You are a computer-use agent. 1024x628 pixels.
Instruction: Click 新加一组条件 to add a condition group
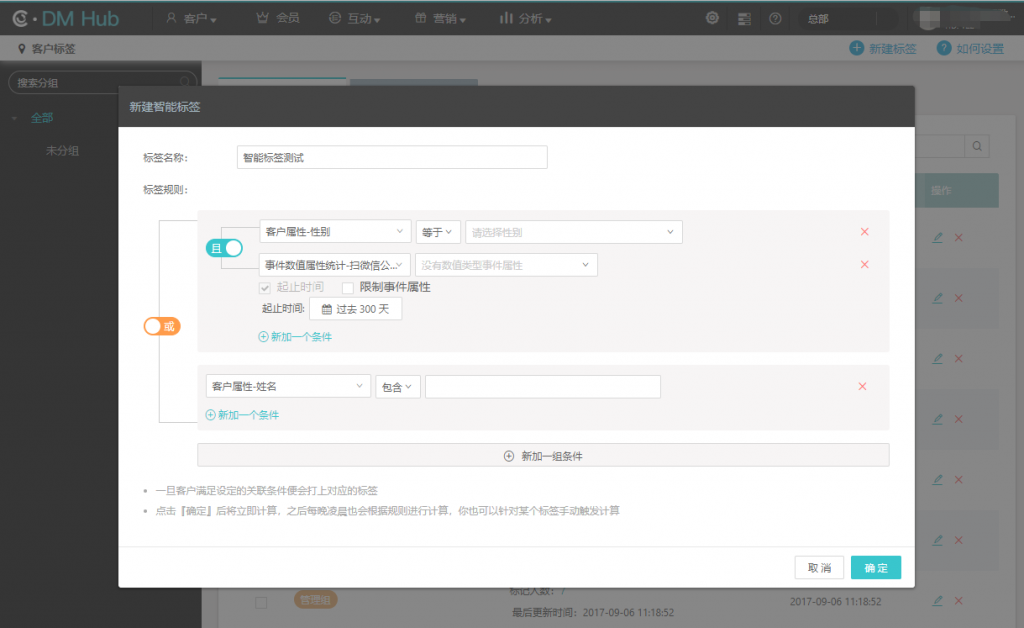543,455
